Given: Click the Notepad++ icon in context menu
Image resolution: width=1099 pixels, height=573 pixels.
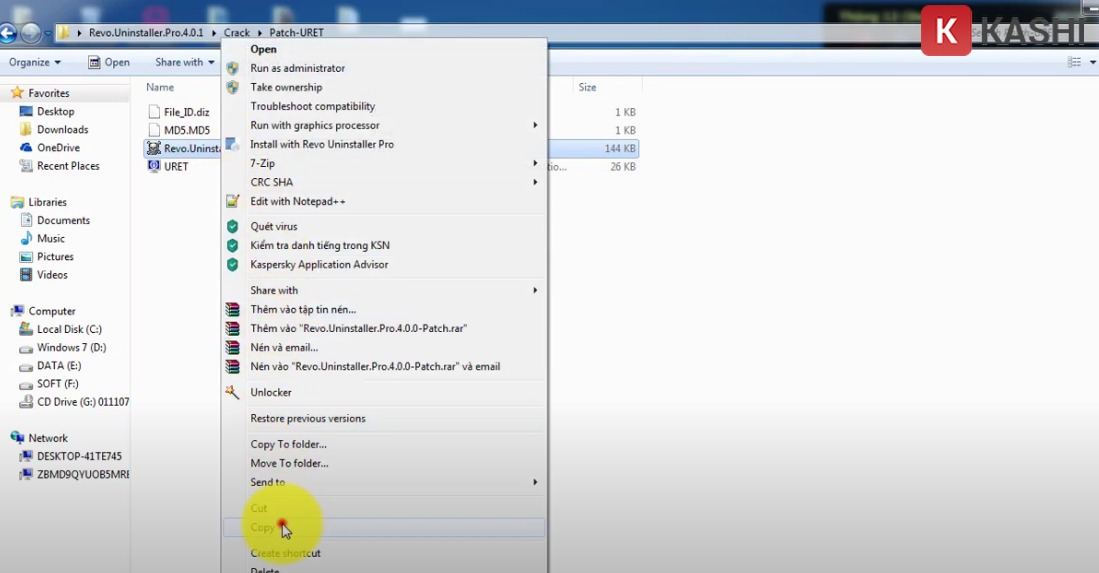Looking at the screenshot, I should coord(233,201).
